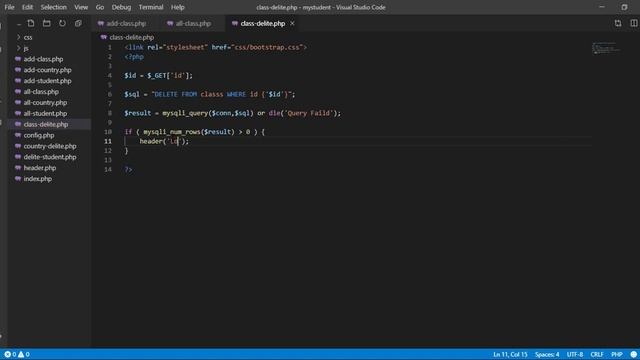Refresh the explorer file list

point(62,23)
